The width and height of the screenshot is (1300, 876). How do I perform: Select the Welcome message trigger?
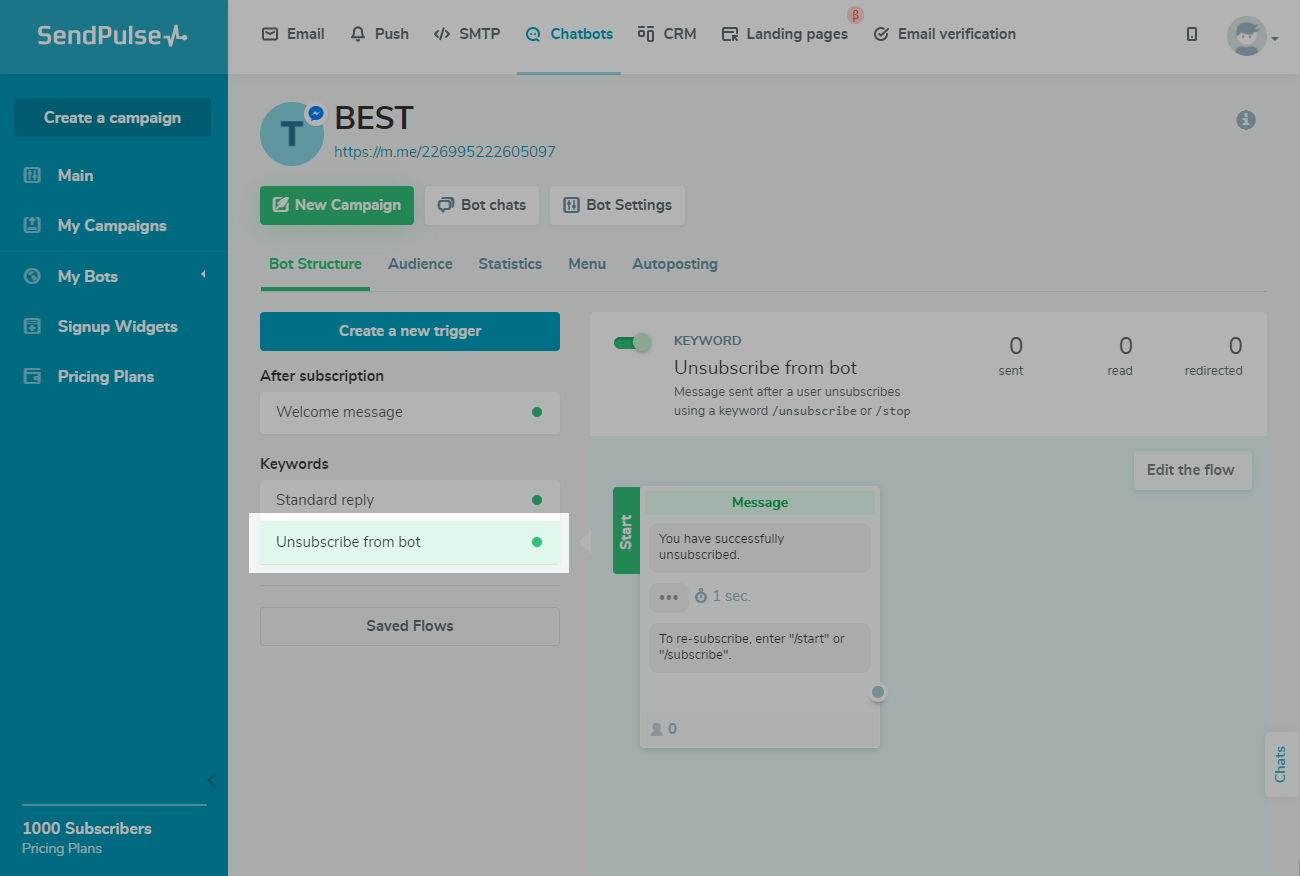click(x=410, y=412)
